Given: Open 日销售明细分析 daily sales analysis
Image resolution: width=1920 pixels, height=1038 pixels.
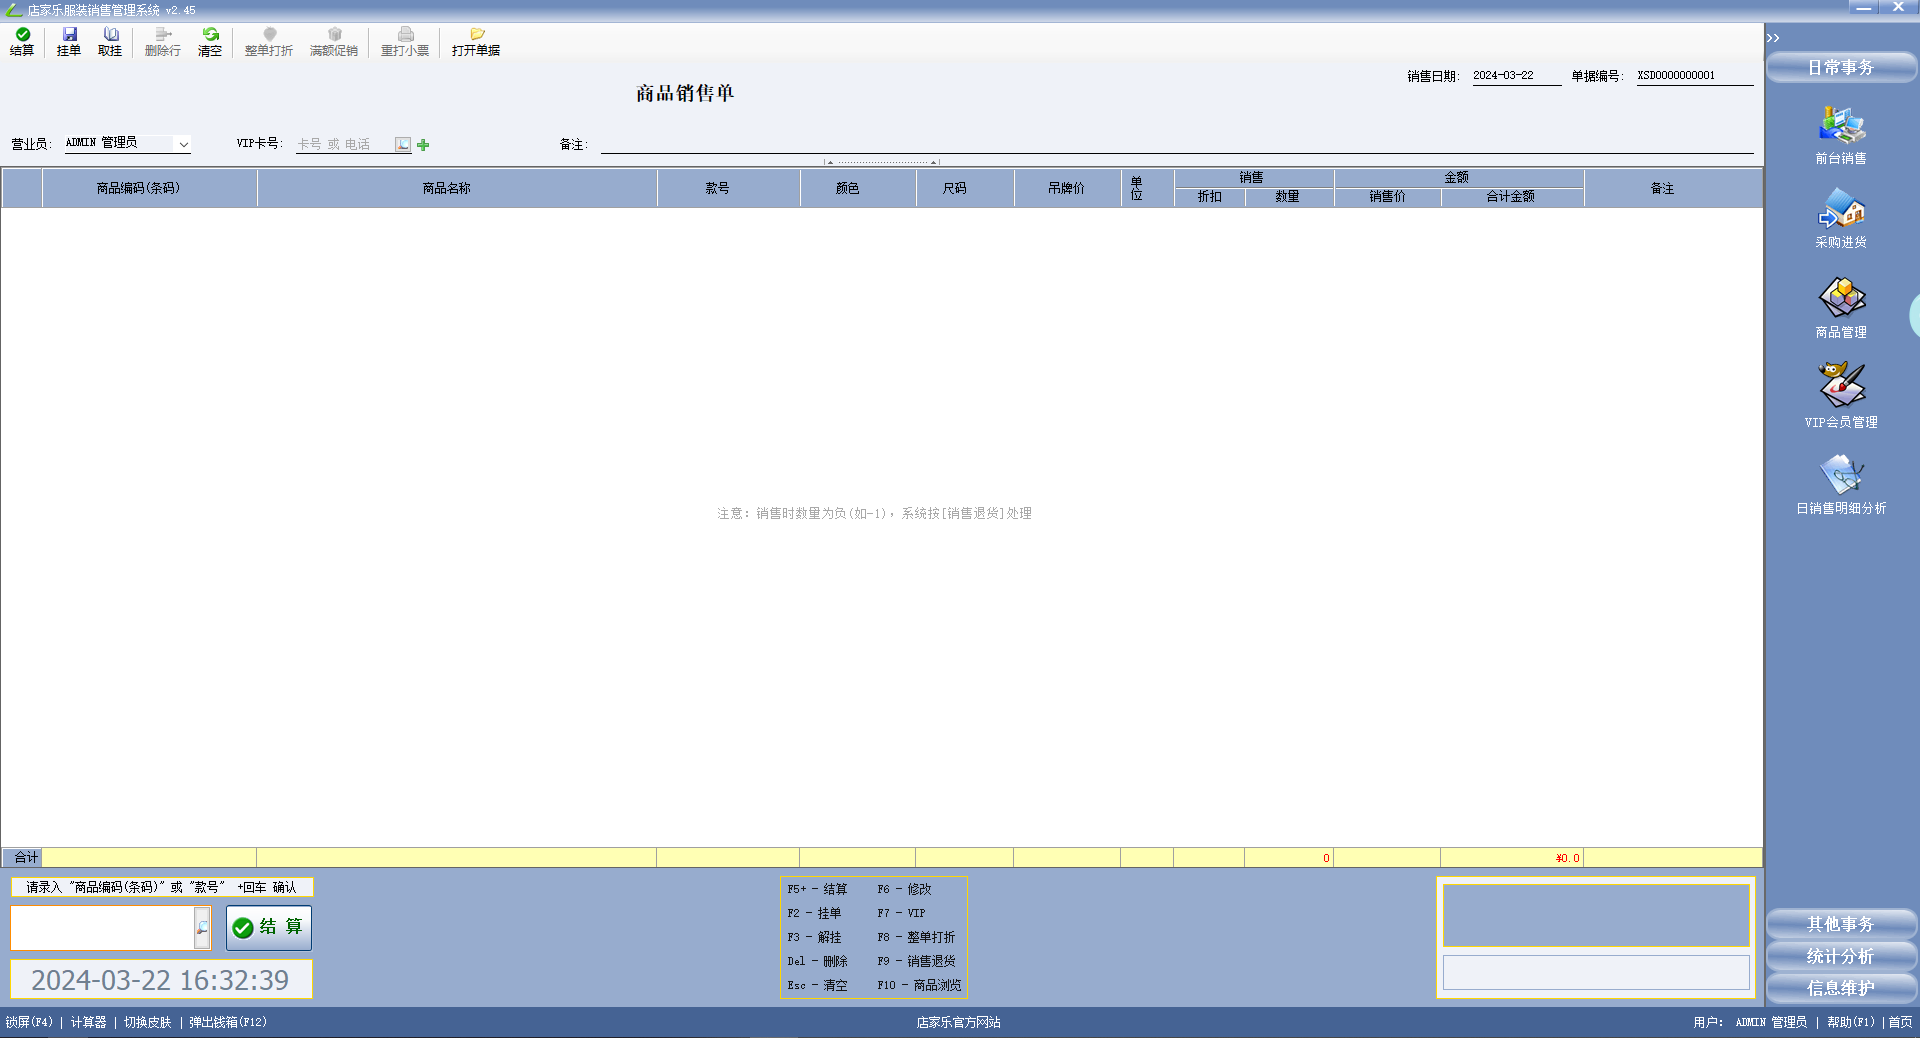Looking at the screenshot, I should pyautogui.click(x=1841, y=484).
